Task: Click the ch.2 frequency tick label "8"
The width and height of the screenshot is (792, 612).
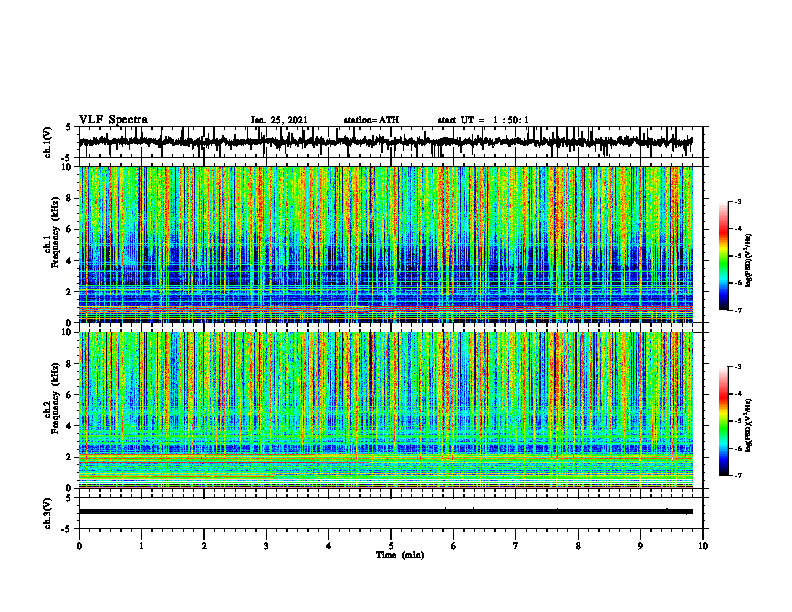Action: coord(70,364)
